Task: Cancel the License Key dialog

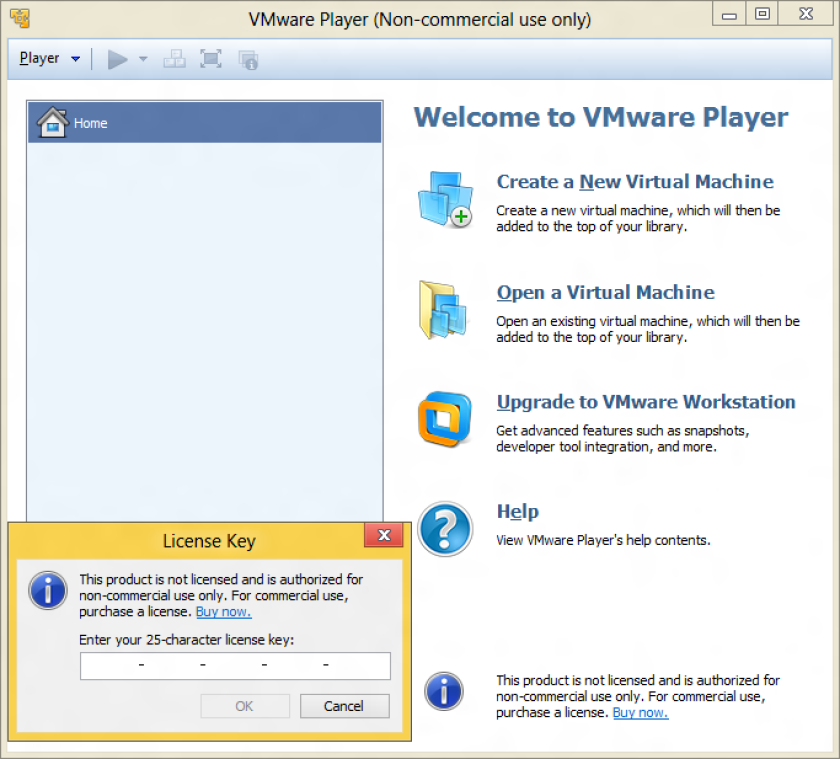Action: click(x=344, y=706)
